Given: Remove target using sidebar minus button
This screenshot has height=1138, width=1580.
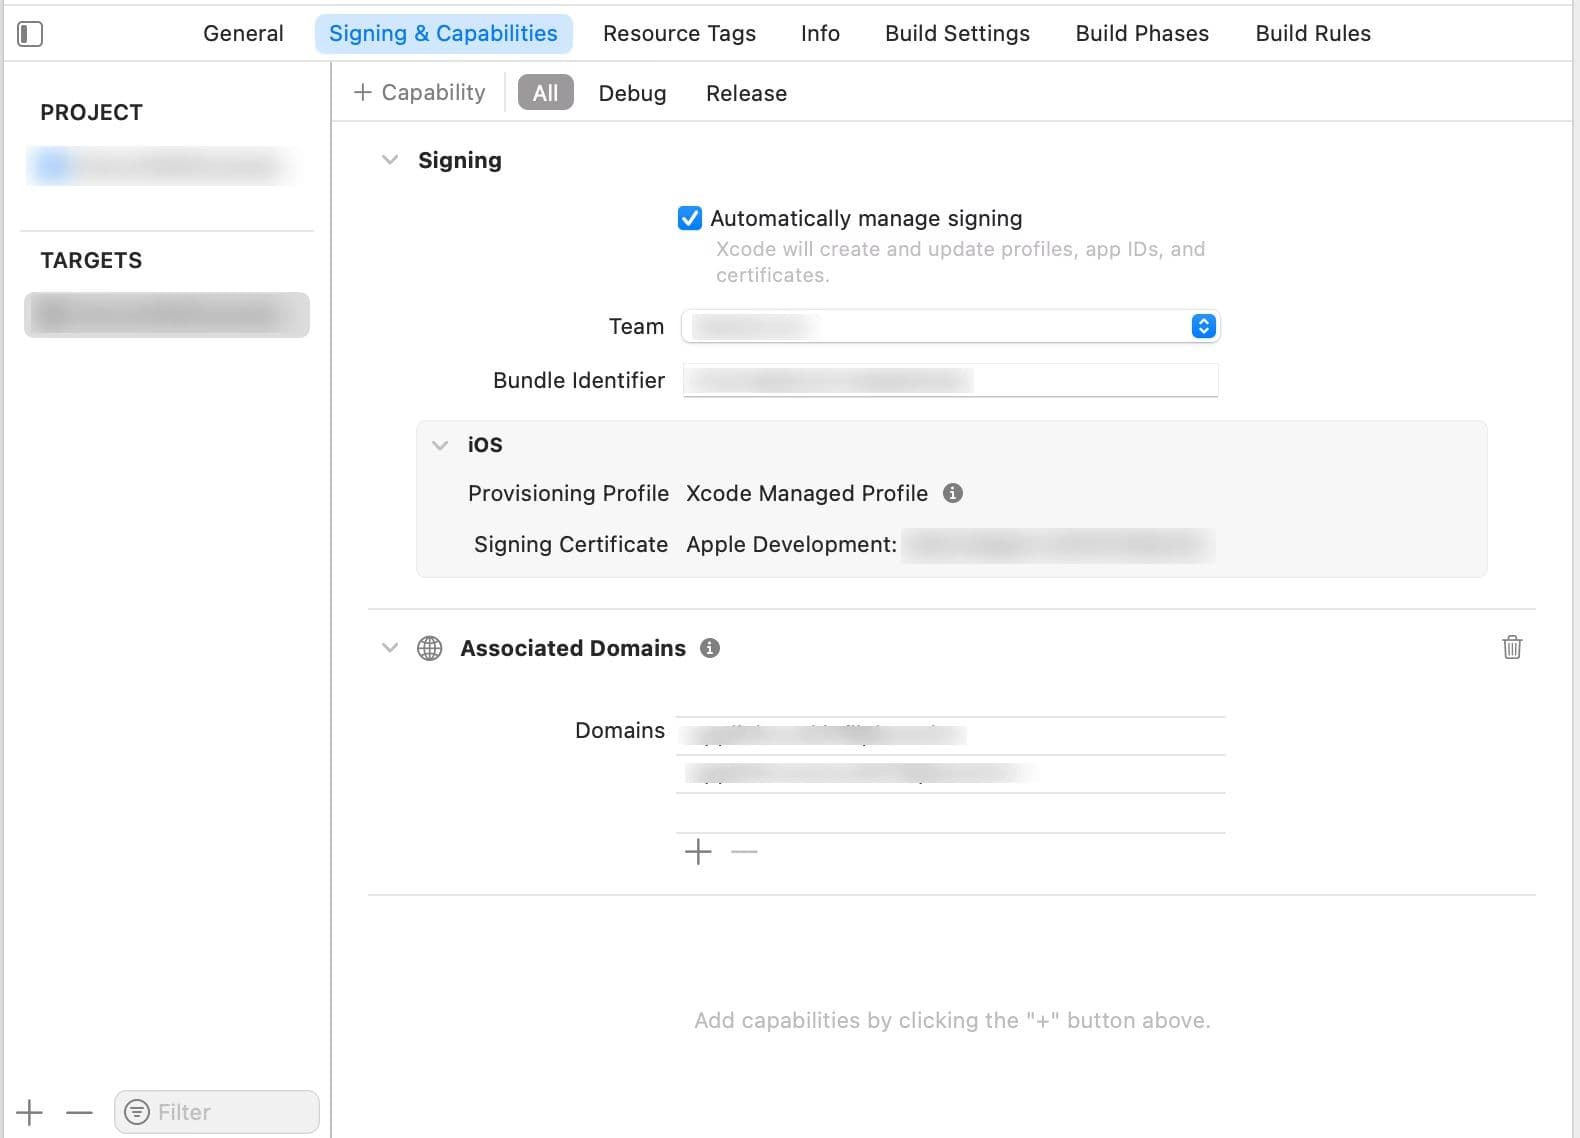Looking at the screenshot, I should tap(79, 1112).
